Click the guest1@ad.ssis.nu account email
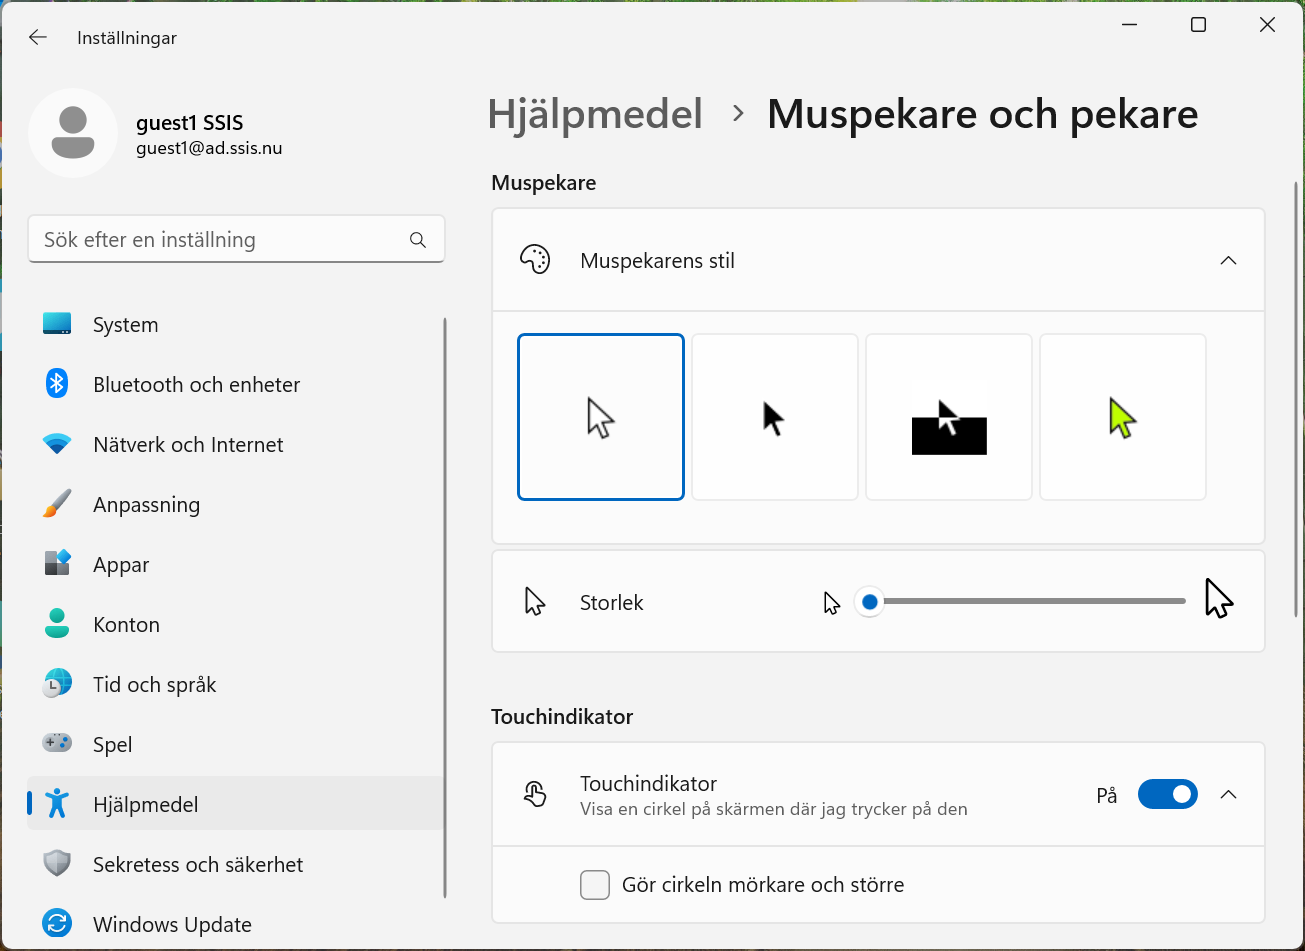Viewport: 1305px width, 951px height. [x=209, y=148]
